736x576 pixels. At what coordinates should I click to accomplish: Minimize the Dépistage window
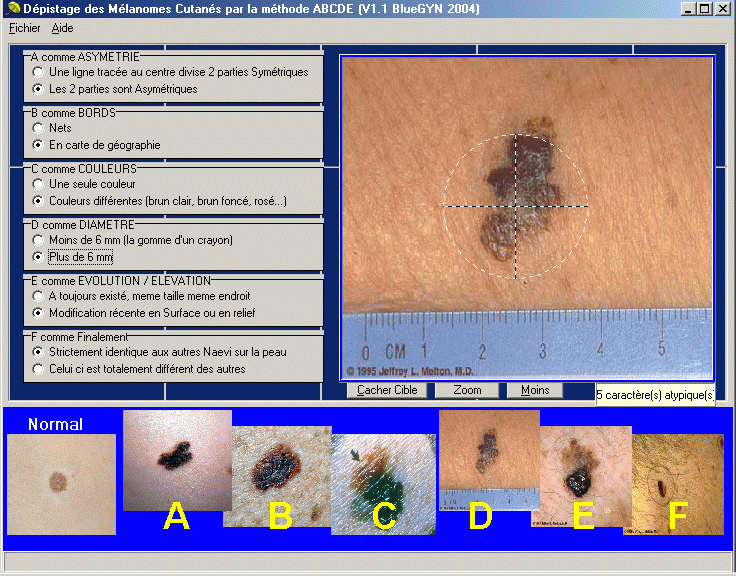click(x=688, y=8)
